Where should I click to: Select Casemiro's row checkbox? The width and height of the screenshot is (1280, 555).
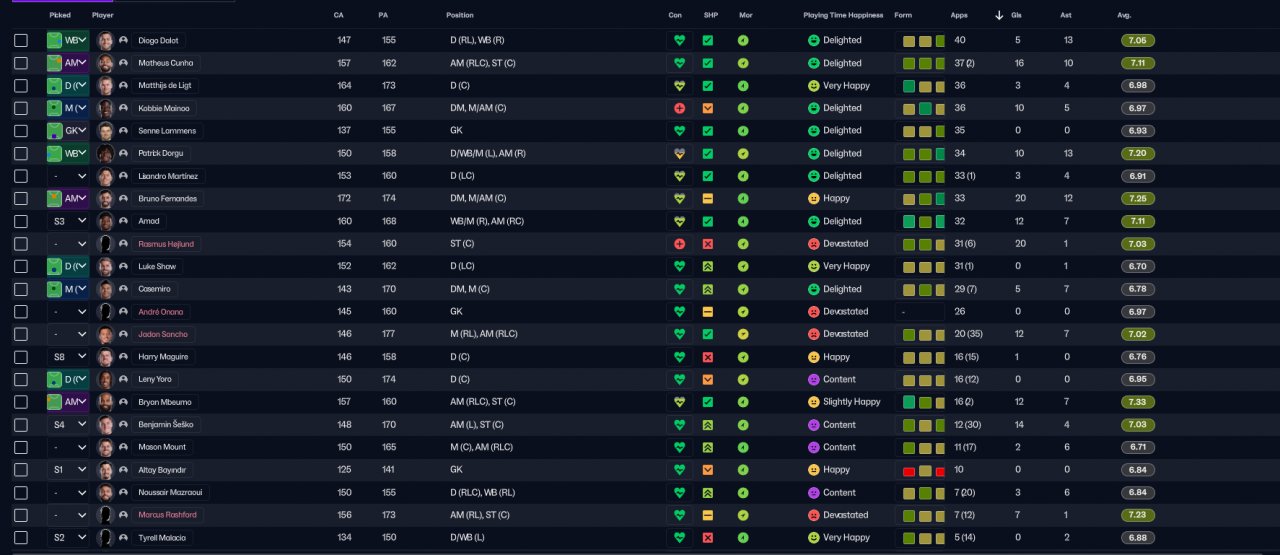tap(21, 289)
